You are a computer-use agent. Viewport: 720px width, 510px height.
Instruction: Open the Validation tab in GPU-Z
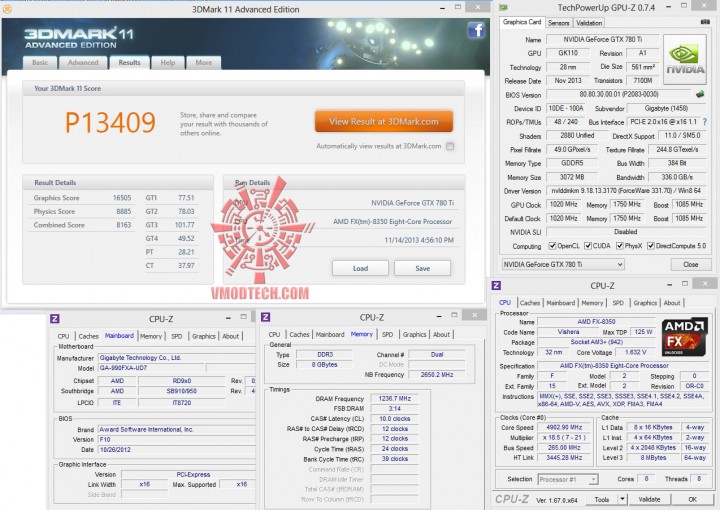[x=589, y=23]
